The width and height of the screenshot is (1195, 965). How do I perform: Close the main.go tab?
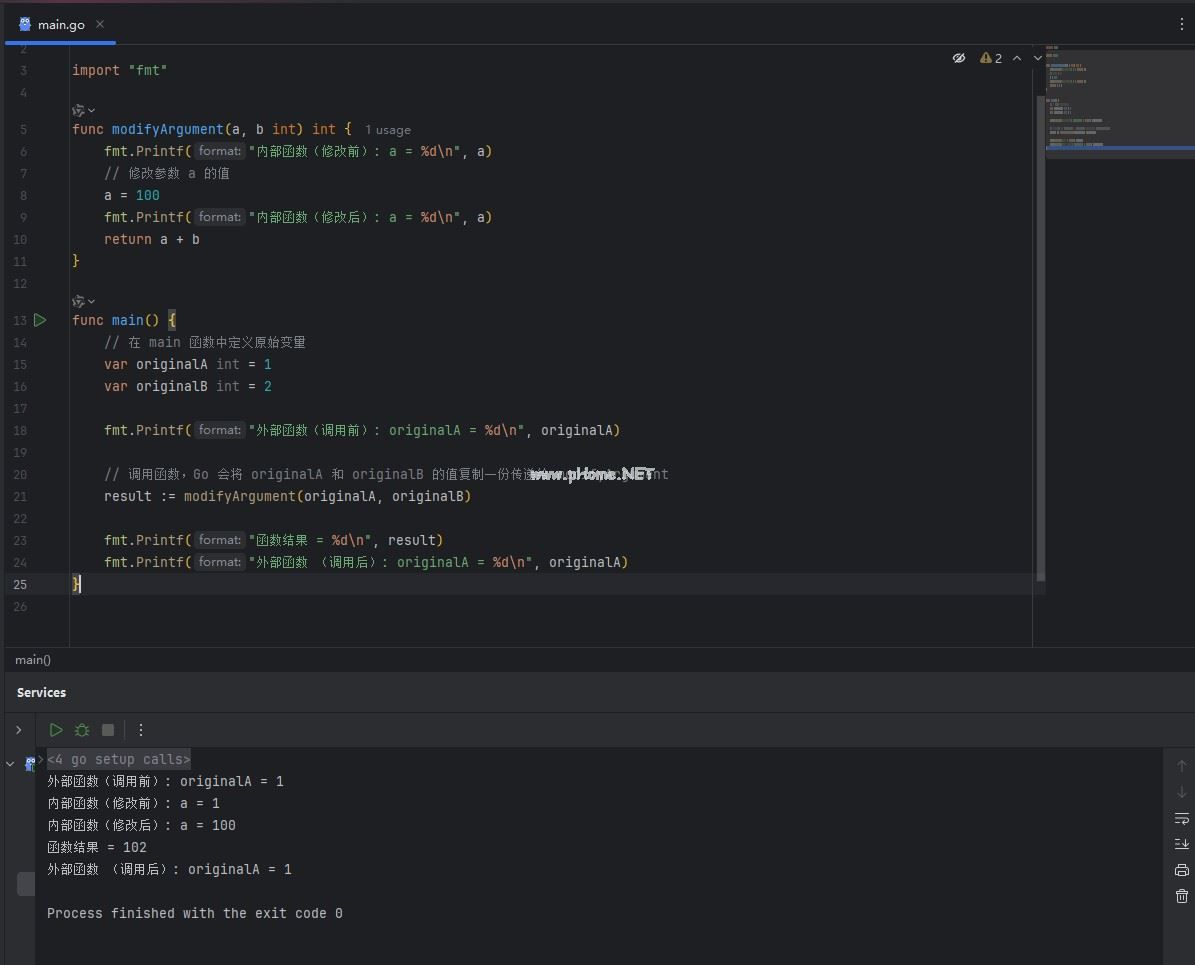pyautogui.click(x=100, y=24)
